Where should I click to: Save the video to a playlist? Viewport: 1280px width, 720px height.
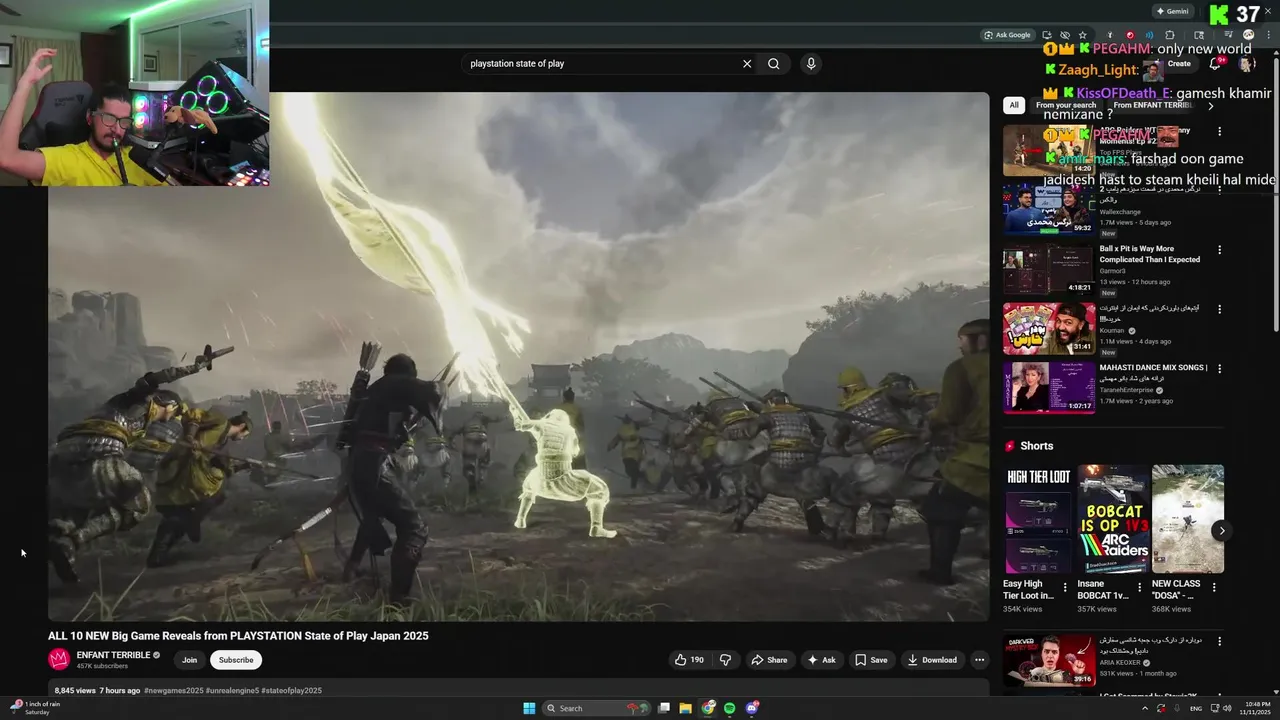click(x=870, y=660)
